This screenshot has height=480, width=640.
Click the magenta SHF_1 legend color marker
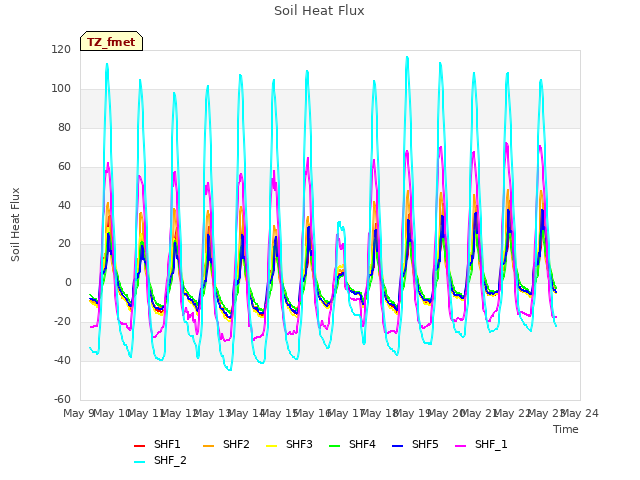coord(460,446)
